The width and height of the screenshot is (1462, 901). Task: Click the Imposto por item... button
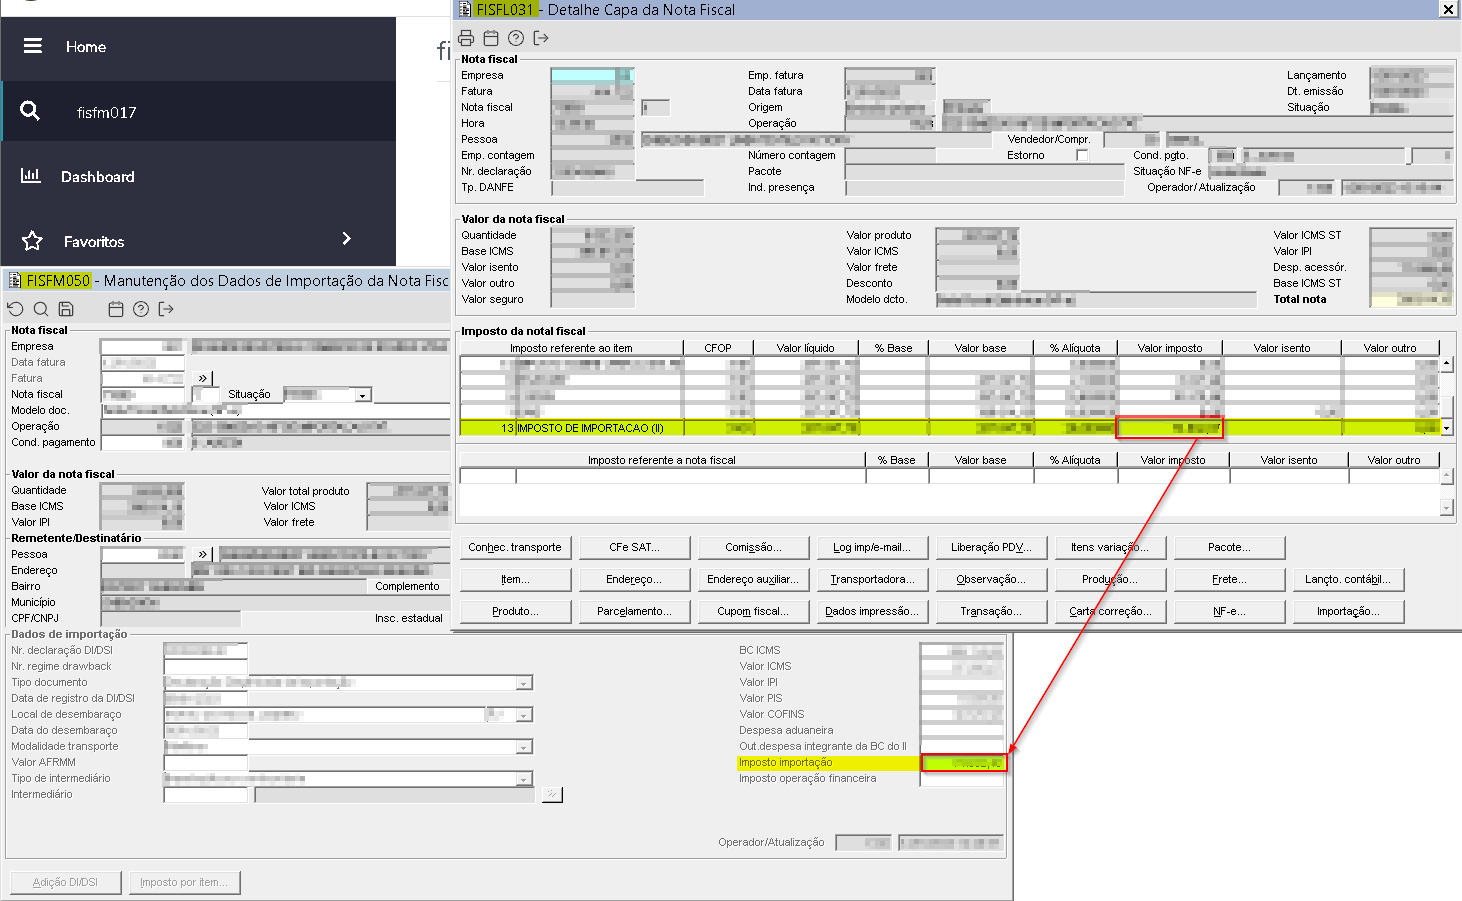[184, 882]
